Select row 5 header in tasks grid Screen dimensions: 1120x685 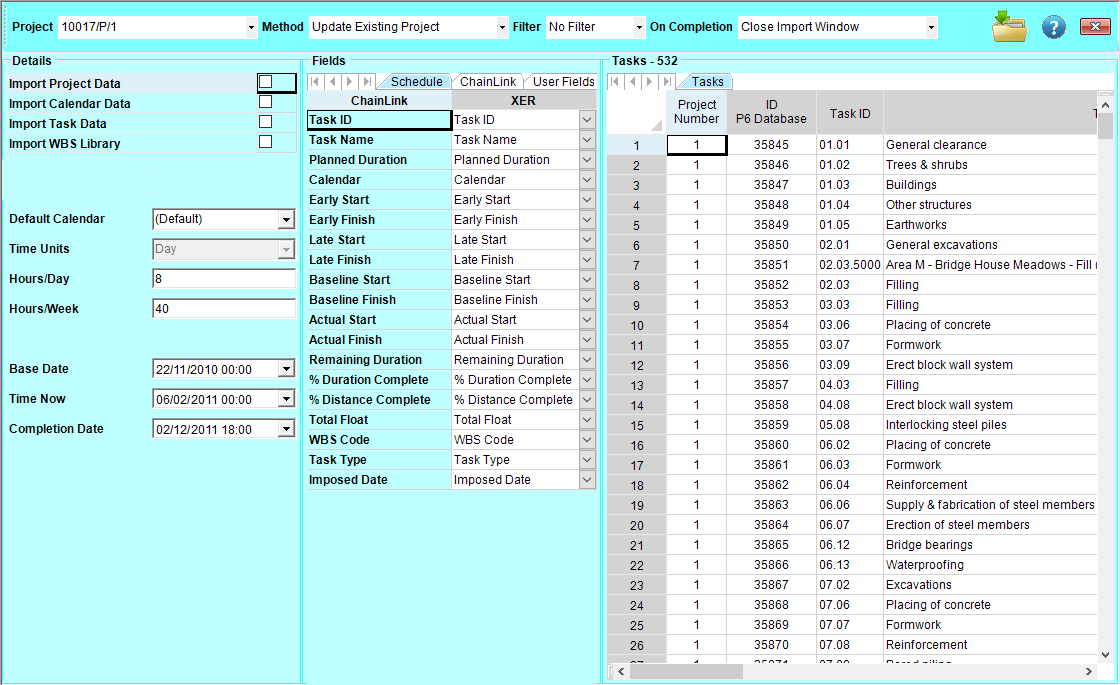point(636,225)
